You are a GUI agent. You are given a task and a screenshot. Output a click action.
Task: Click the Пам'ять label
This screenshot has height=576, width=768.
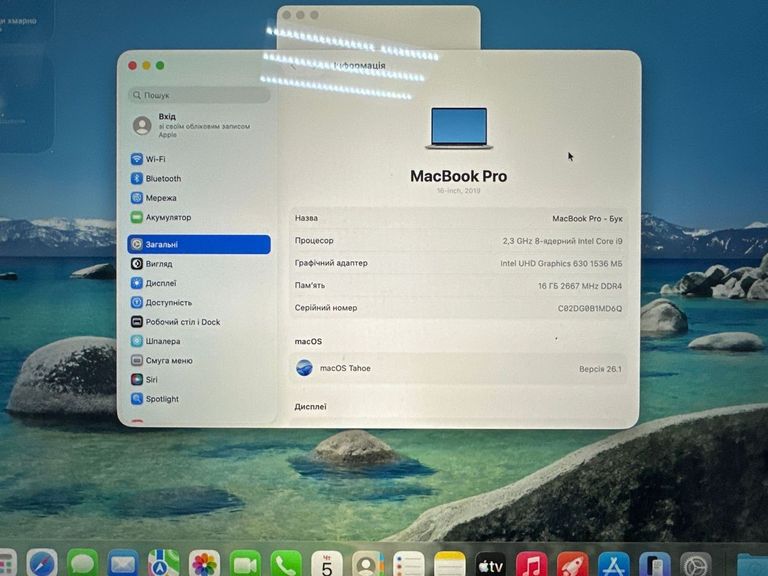pyautogui.click(x=310, y=285)
